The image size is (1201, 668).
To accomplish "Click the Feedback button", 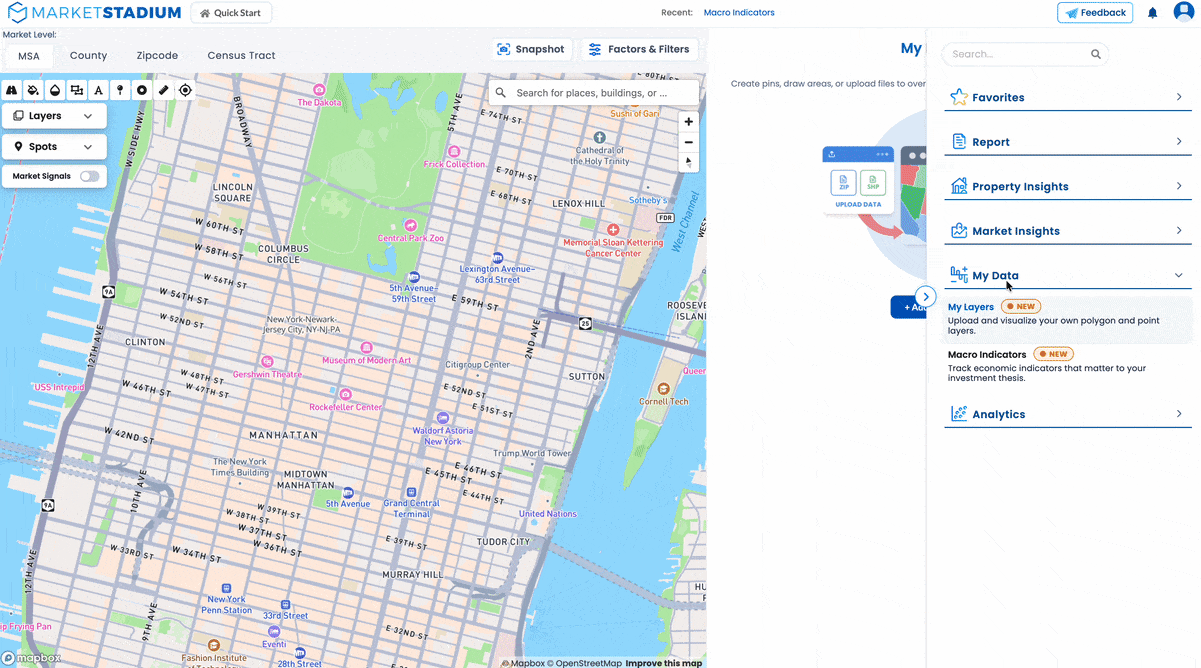I will (x=1095, y=13).
